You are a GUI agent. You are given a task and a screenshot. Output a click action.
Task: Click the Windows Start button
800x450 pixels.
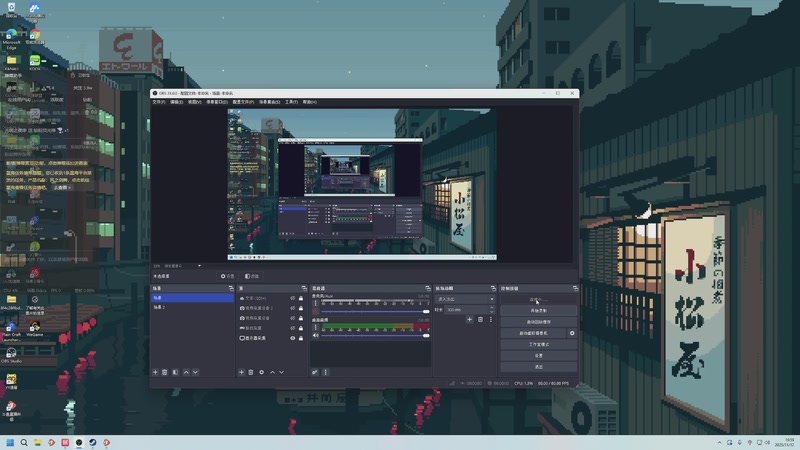(x=10, y=442)
